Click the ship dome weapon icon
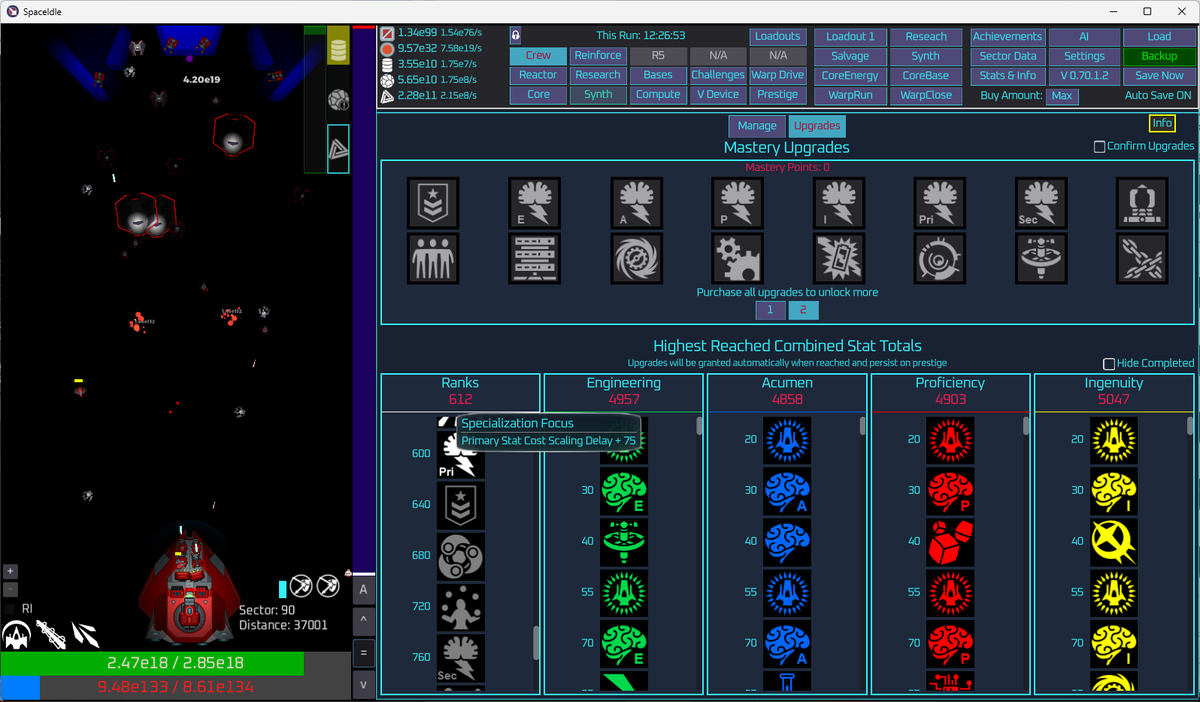Viewport: 1200px width, 702px height. pyautogui.click(x=17, y=634)
